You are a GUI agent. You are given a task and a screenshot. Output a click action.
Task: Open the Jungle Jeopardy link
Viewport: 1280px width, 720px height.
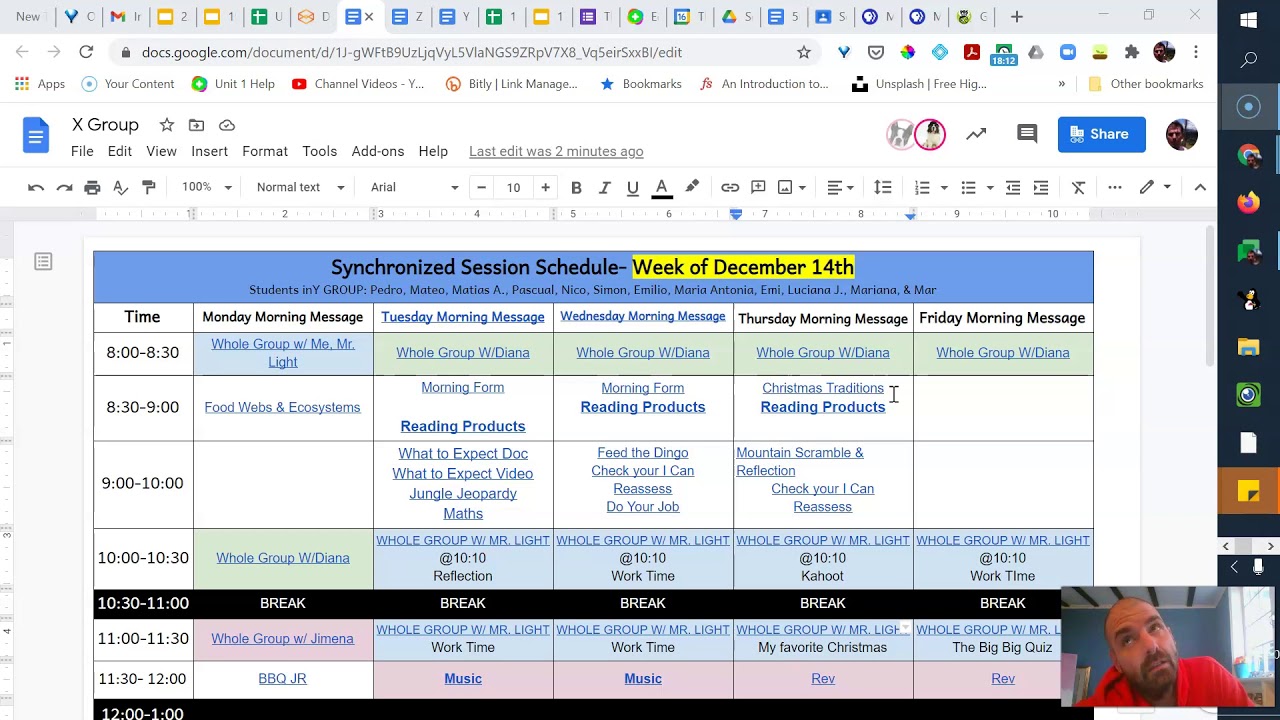tap(463, 493)
